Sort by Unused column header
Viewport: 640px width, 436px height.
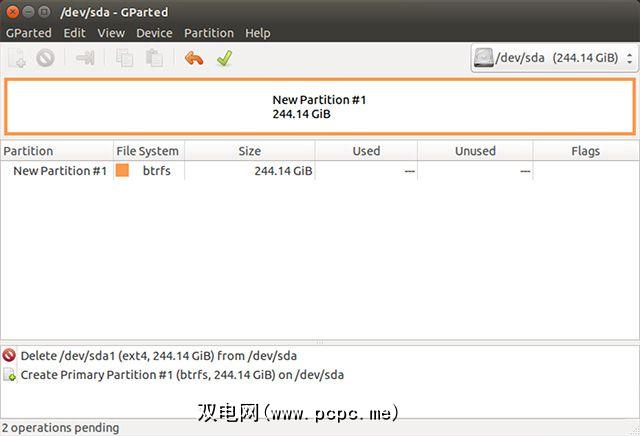point(475,151)
